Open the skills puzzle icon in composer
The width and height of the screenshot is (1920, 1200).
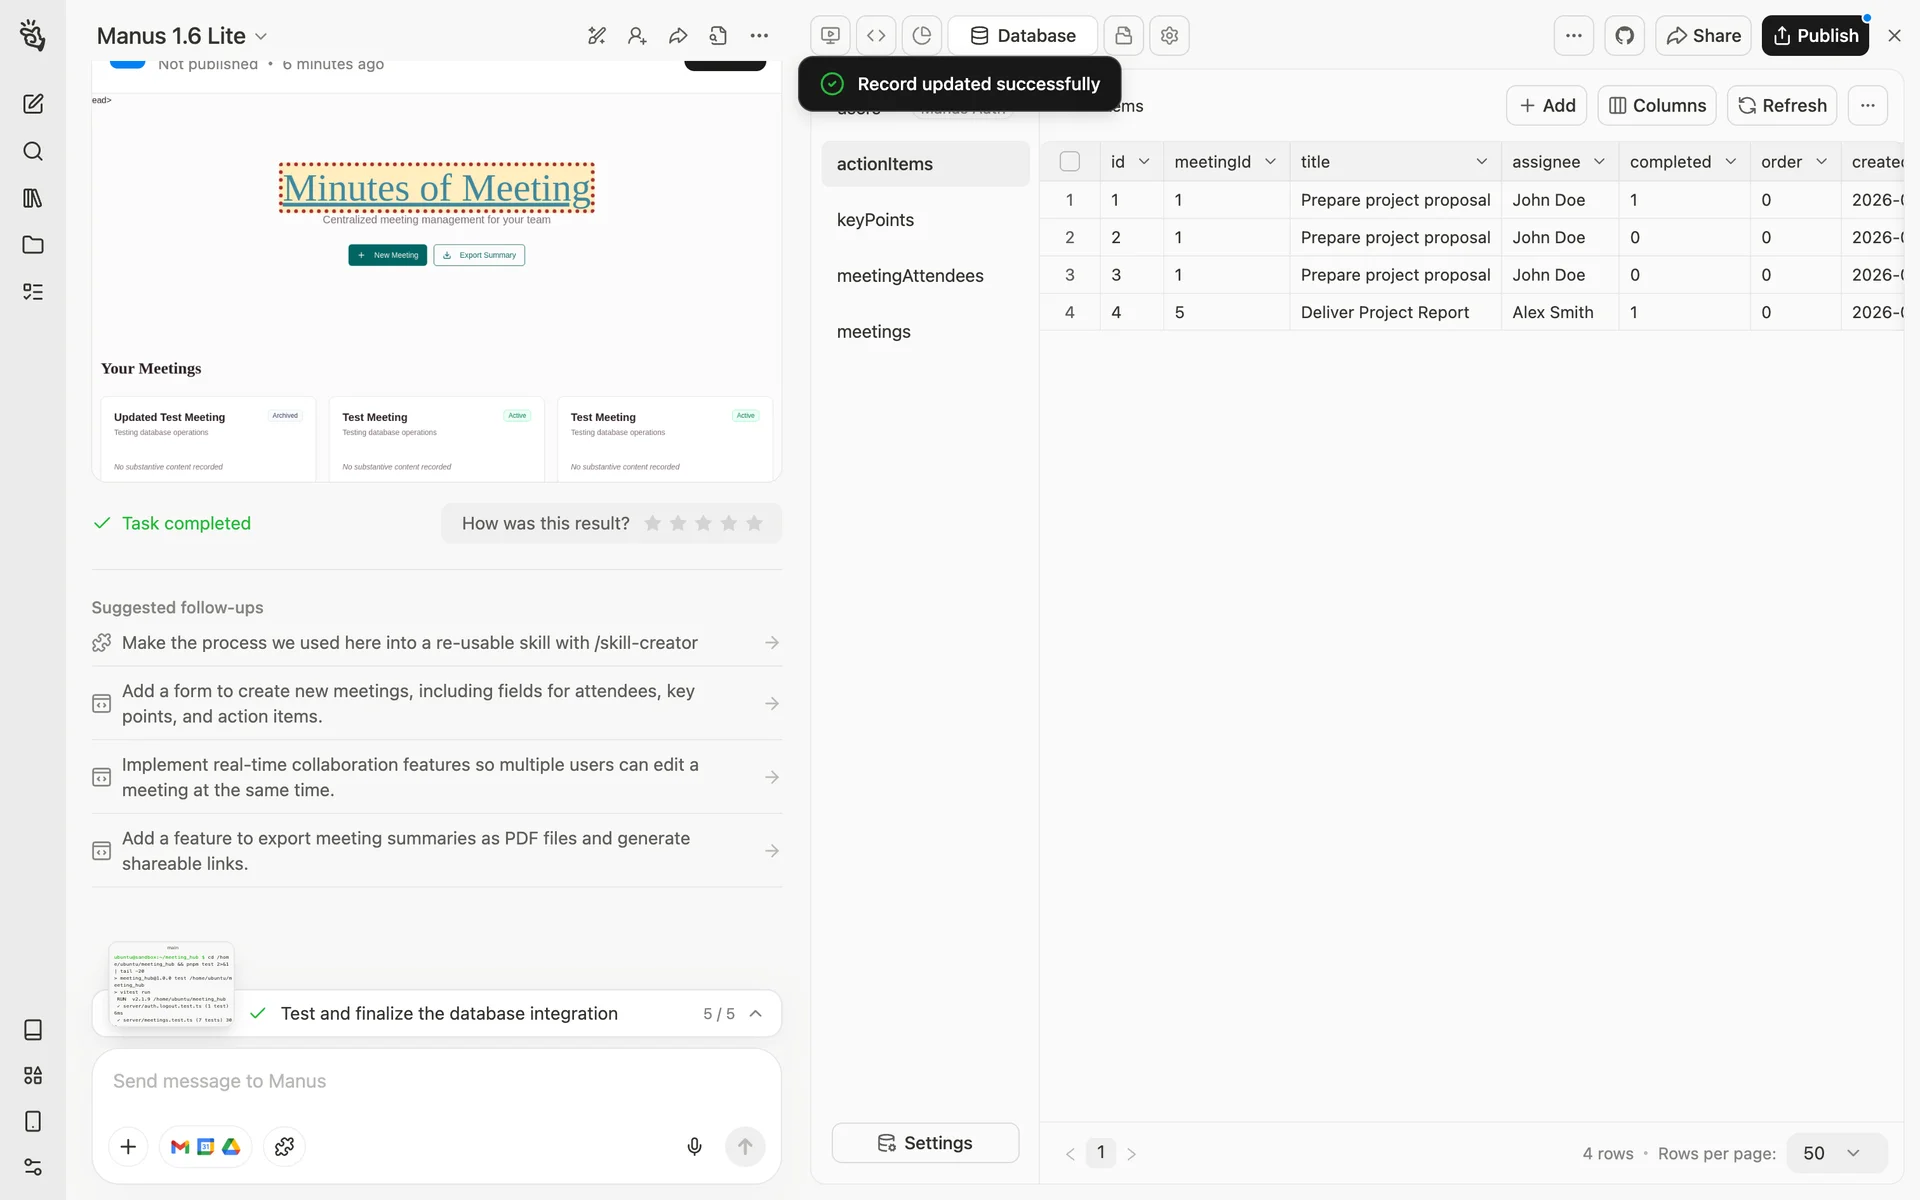pos(284,1147)
